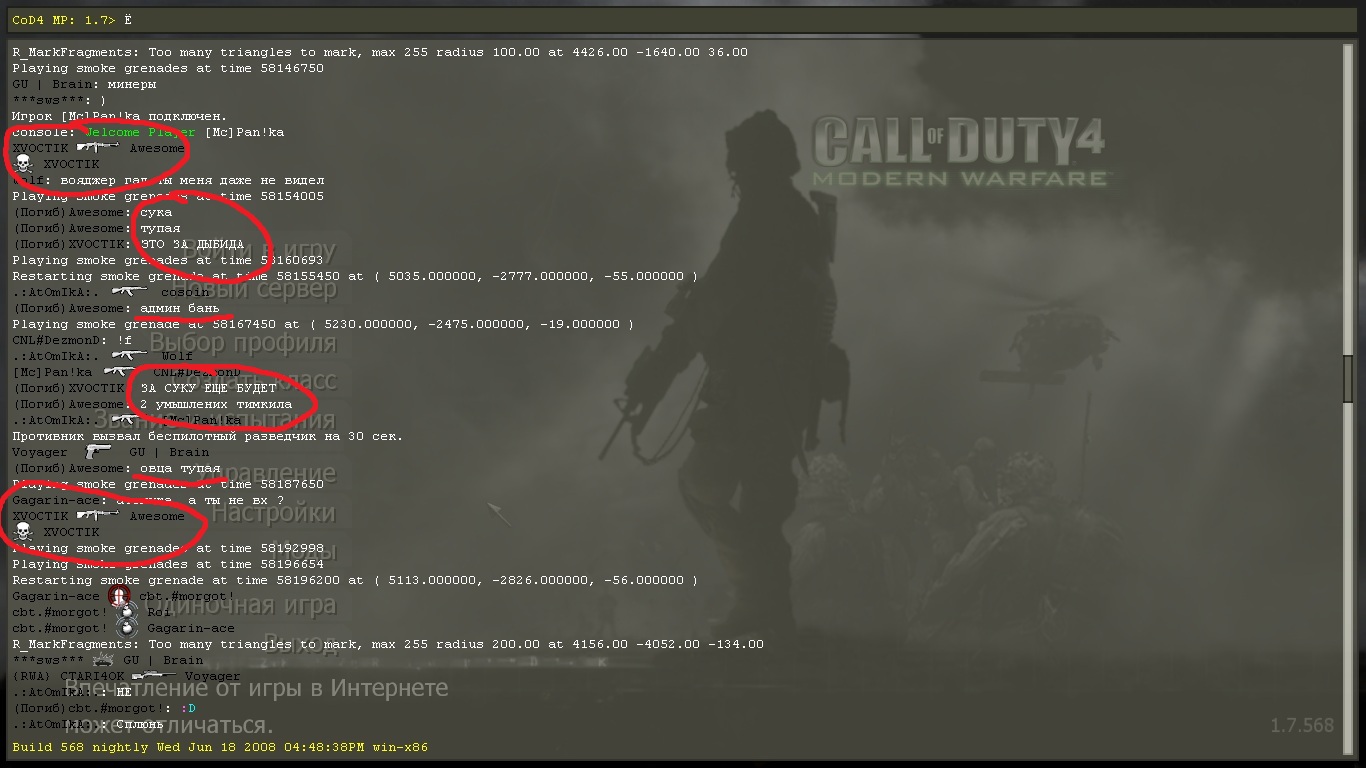The width and height of the screenshot is (1366, 768).
Task: Click the 'Build 568 nightly' status line
Action: 220,747
